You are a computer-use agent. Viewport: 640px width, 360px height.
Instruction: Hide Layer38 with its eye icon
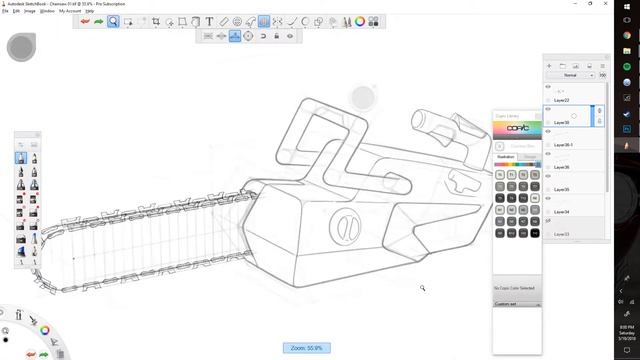[x=548, y=109]
